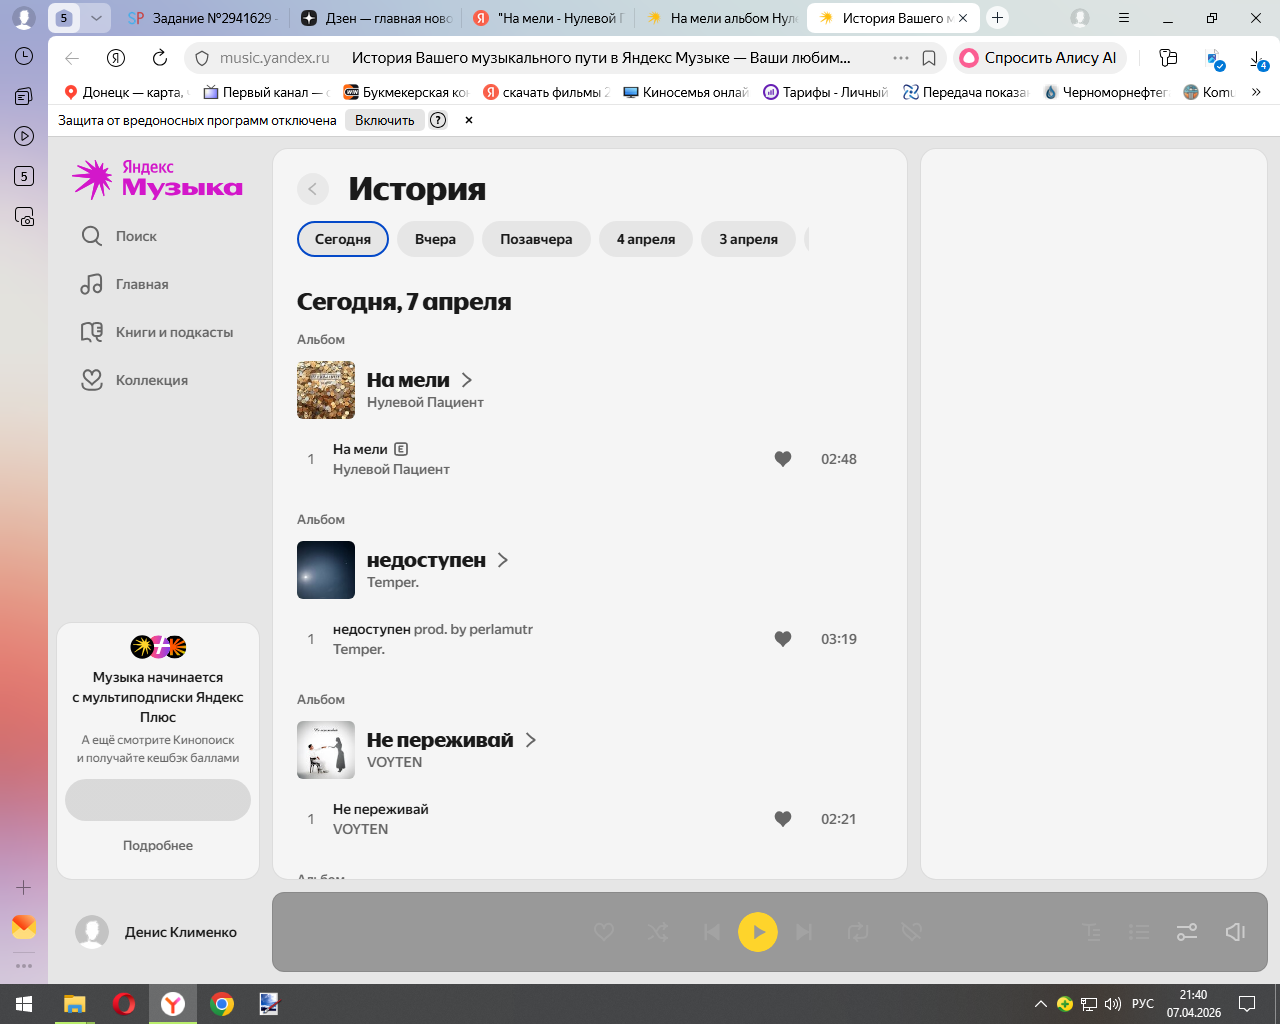This screenshot has width=1280, height=1024.
Task: Open Коллекция in the sidebar
Action: 134,380
